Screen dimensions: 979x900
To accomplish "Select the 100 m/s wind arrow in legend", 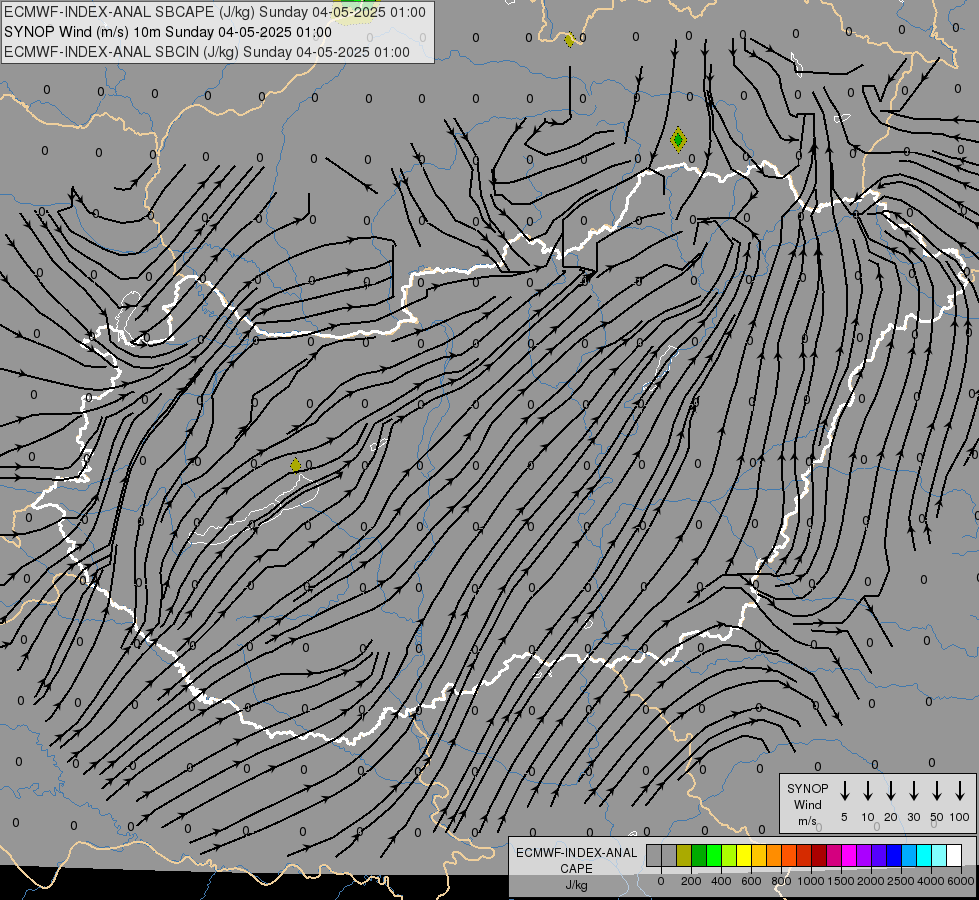I will (960, 791).
